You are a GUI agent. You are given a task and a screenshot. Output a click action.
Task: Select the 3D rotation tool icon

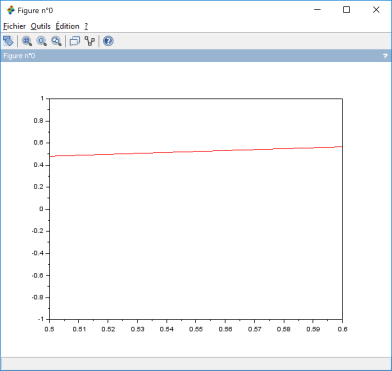point(8,41)
